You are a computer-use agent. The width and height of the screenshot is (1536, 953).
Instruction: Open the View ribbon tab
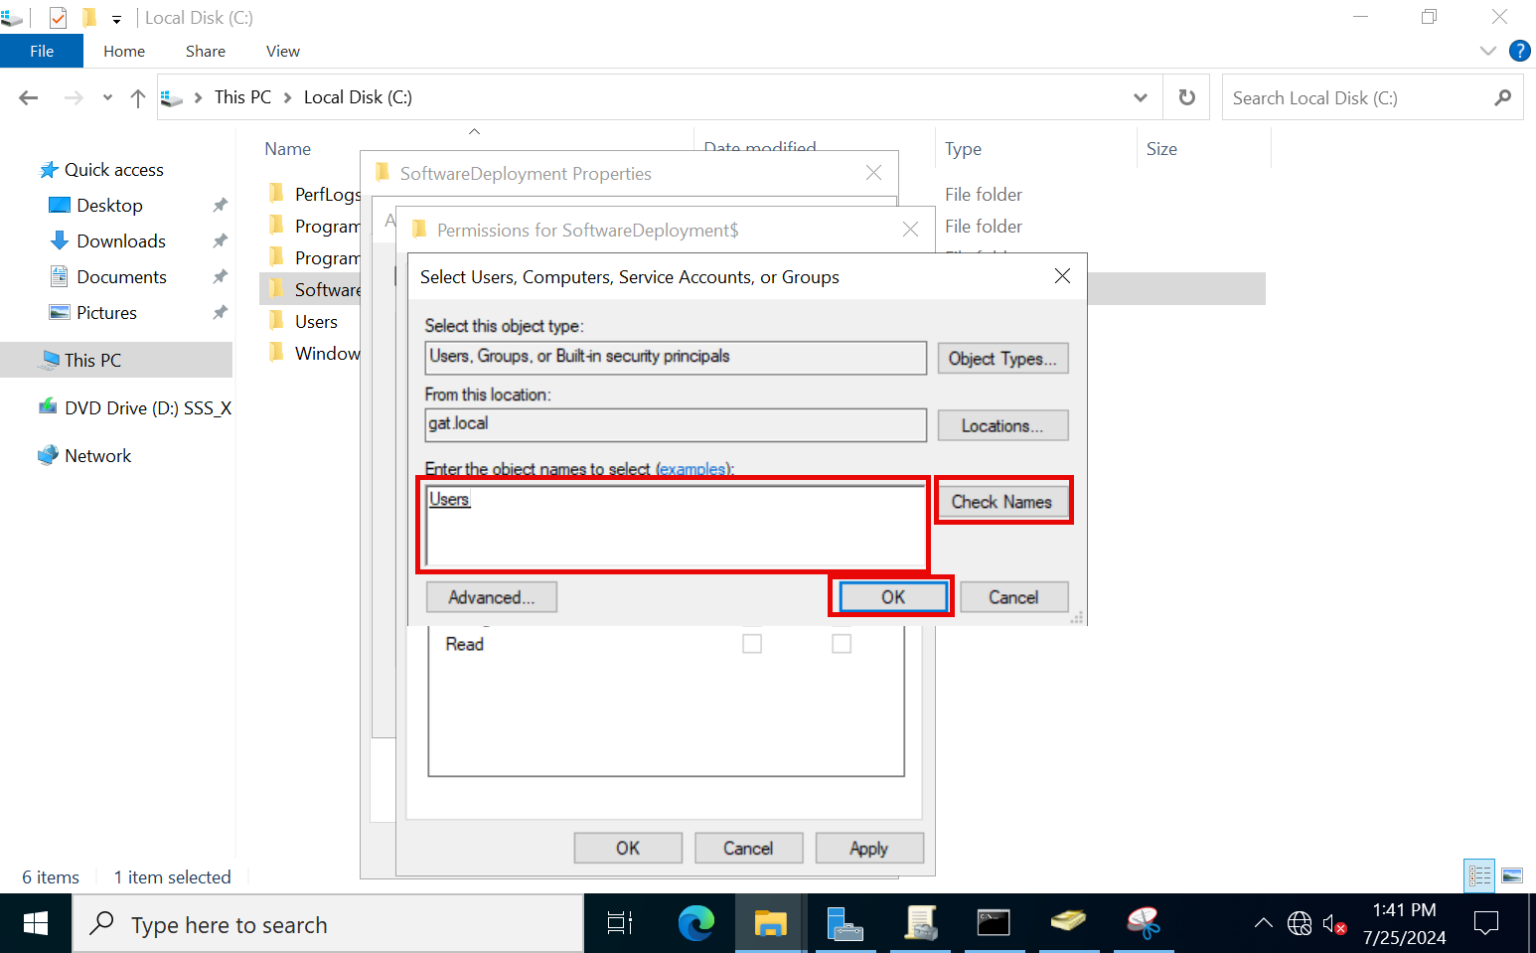(282, 51)
